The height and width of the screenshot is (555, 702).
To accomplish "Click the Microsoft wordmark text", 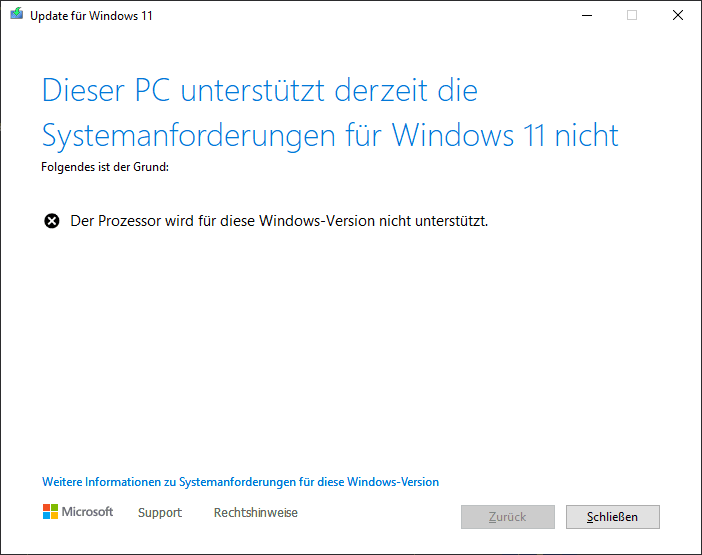I will pyautogui.click(x=87, y=512).
